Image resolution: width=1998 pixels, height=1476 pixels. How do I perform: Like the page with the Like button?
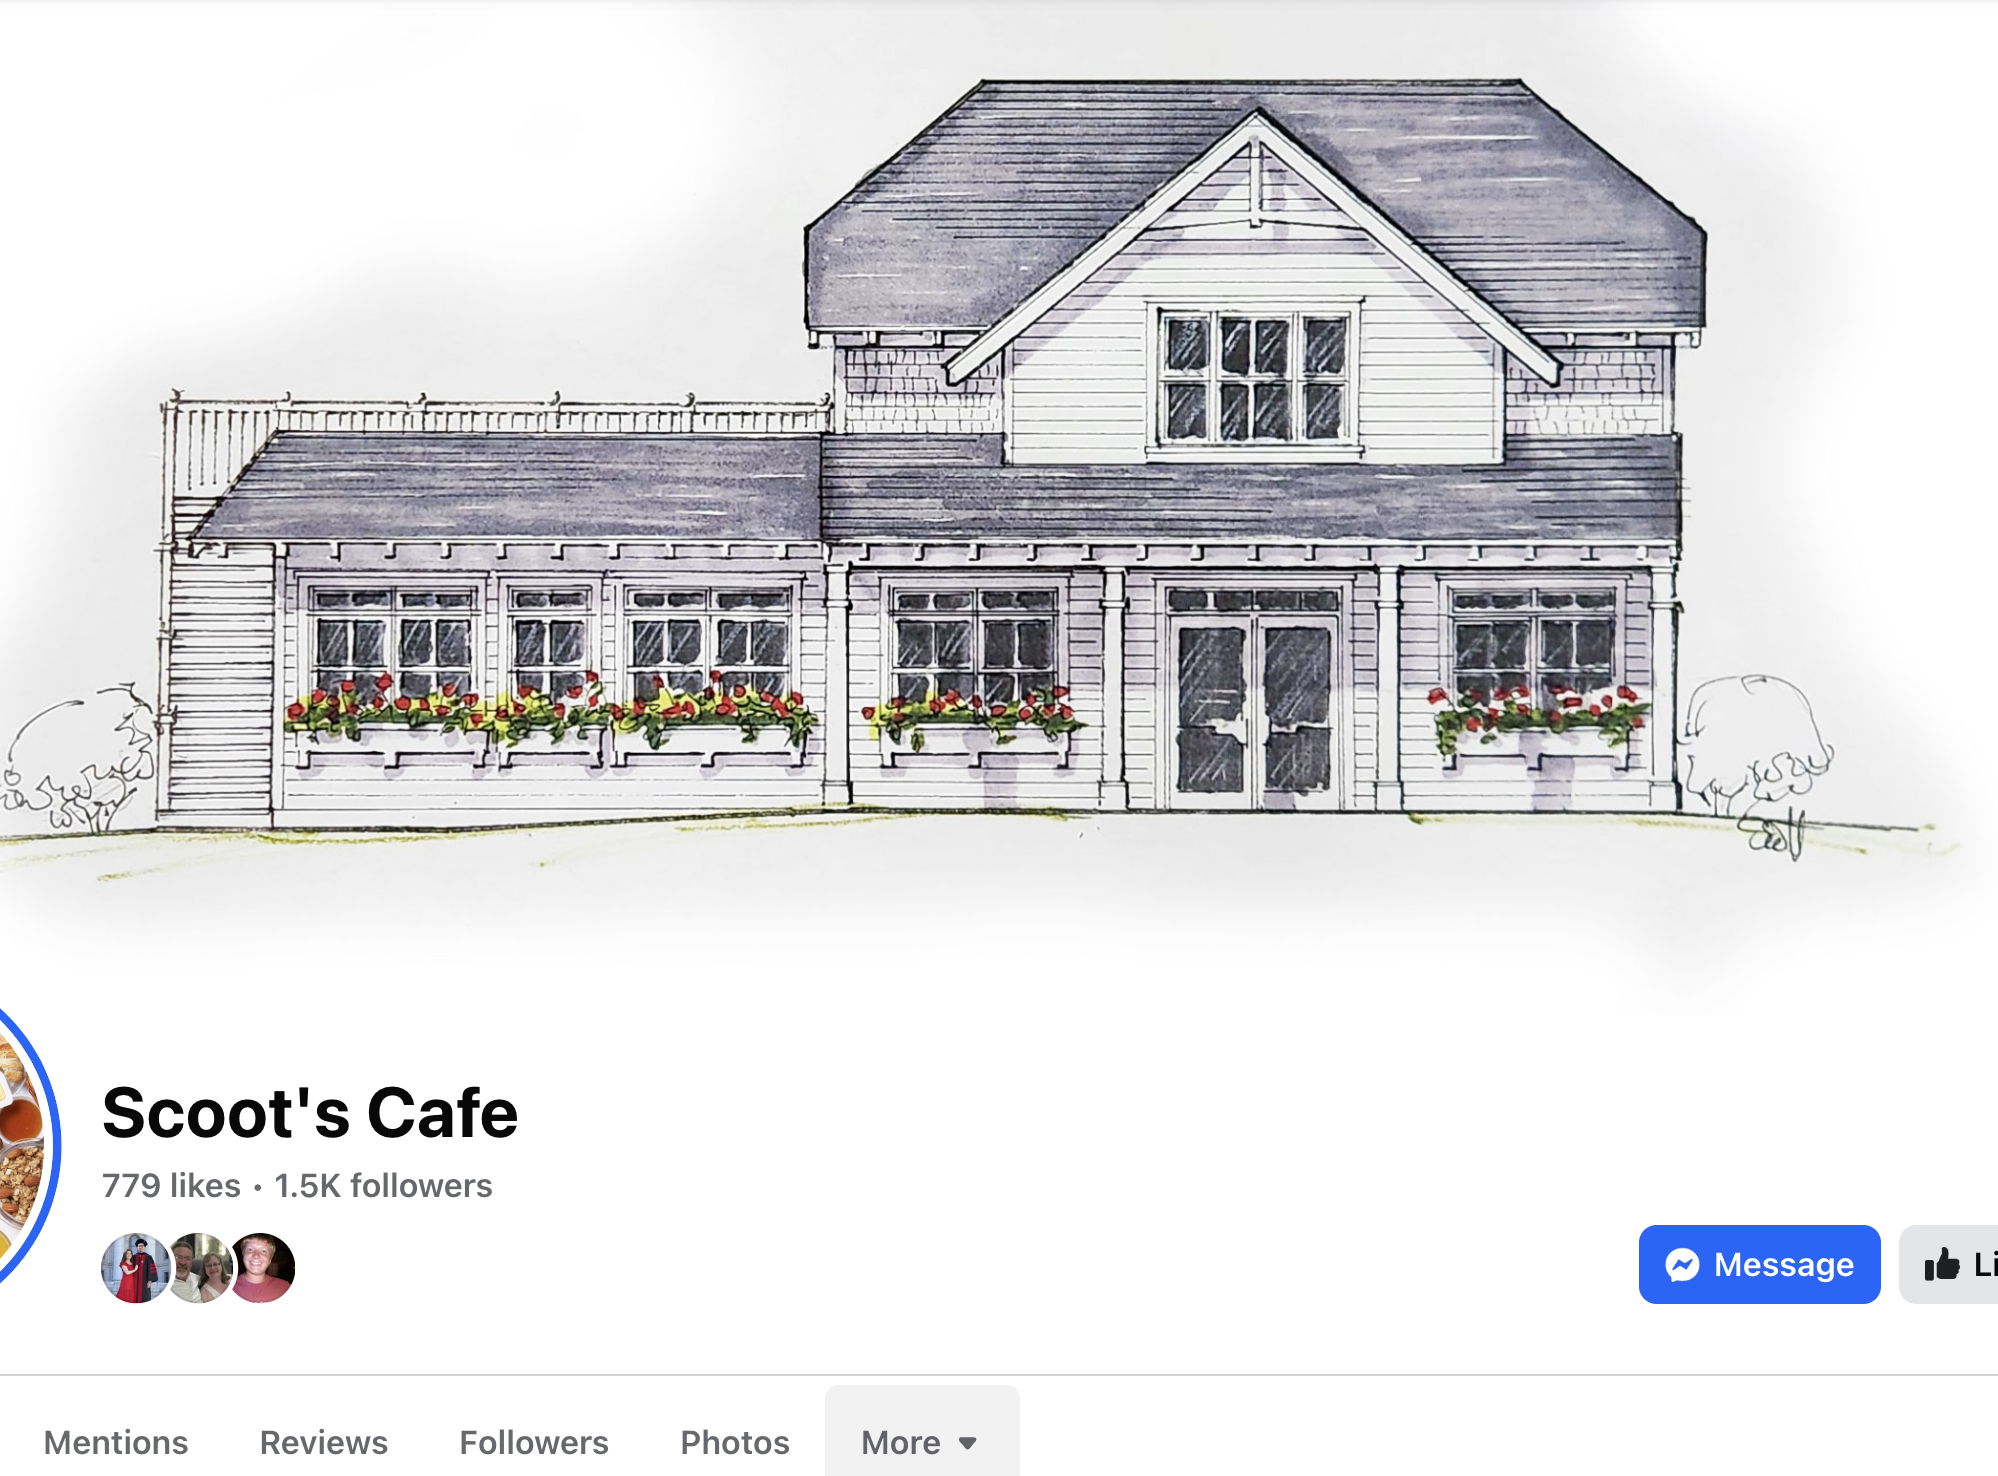click(1949, 1264)
